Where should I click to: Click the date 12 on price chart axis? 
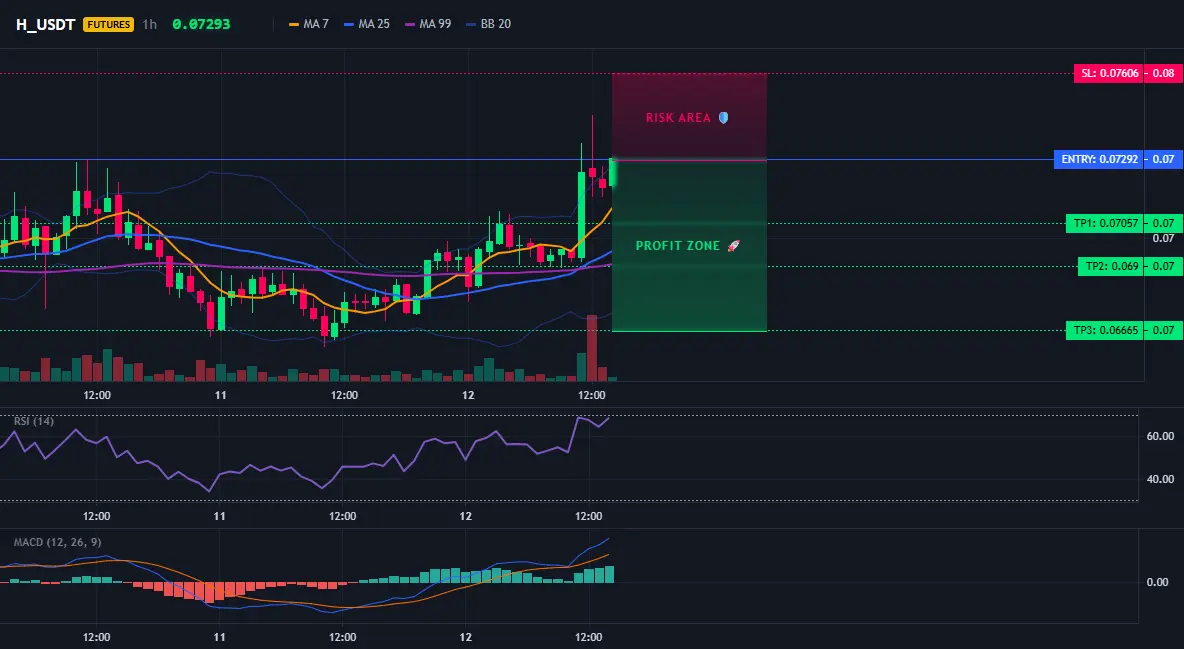[468, 395]
